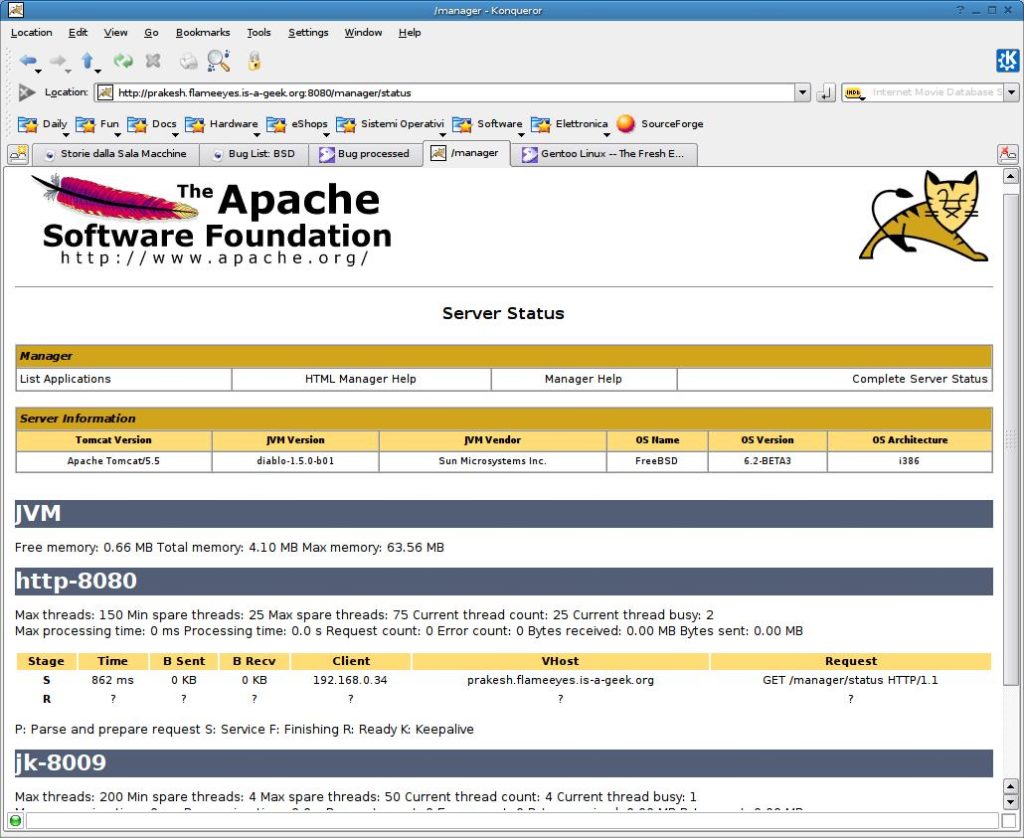This screenshot has width=1024, height=838.
Task: Open the Daily bookmark folder
Action: point(43,124)
